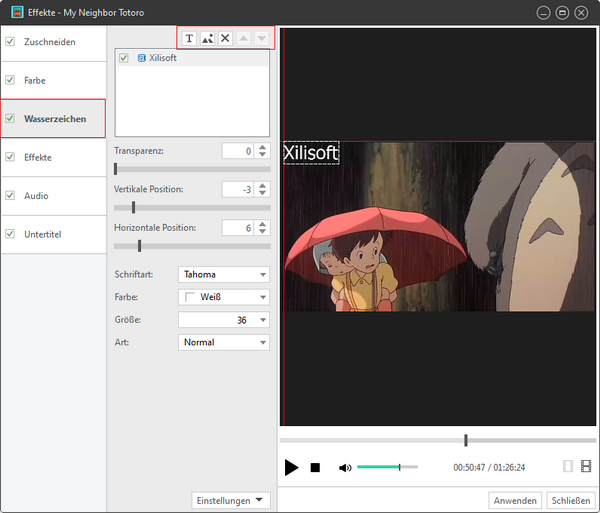Click the Xilisoft watermark type icon in list

pyautogui.click(x=142, y=58)
